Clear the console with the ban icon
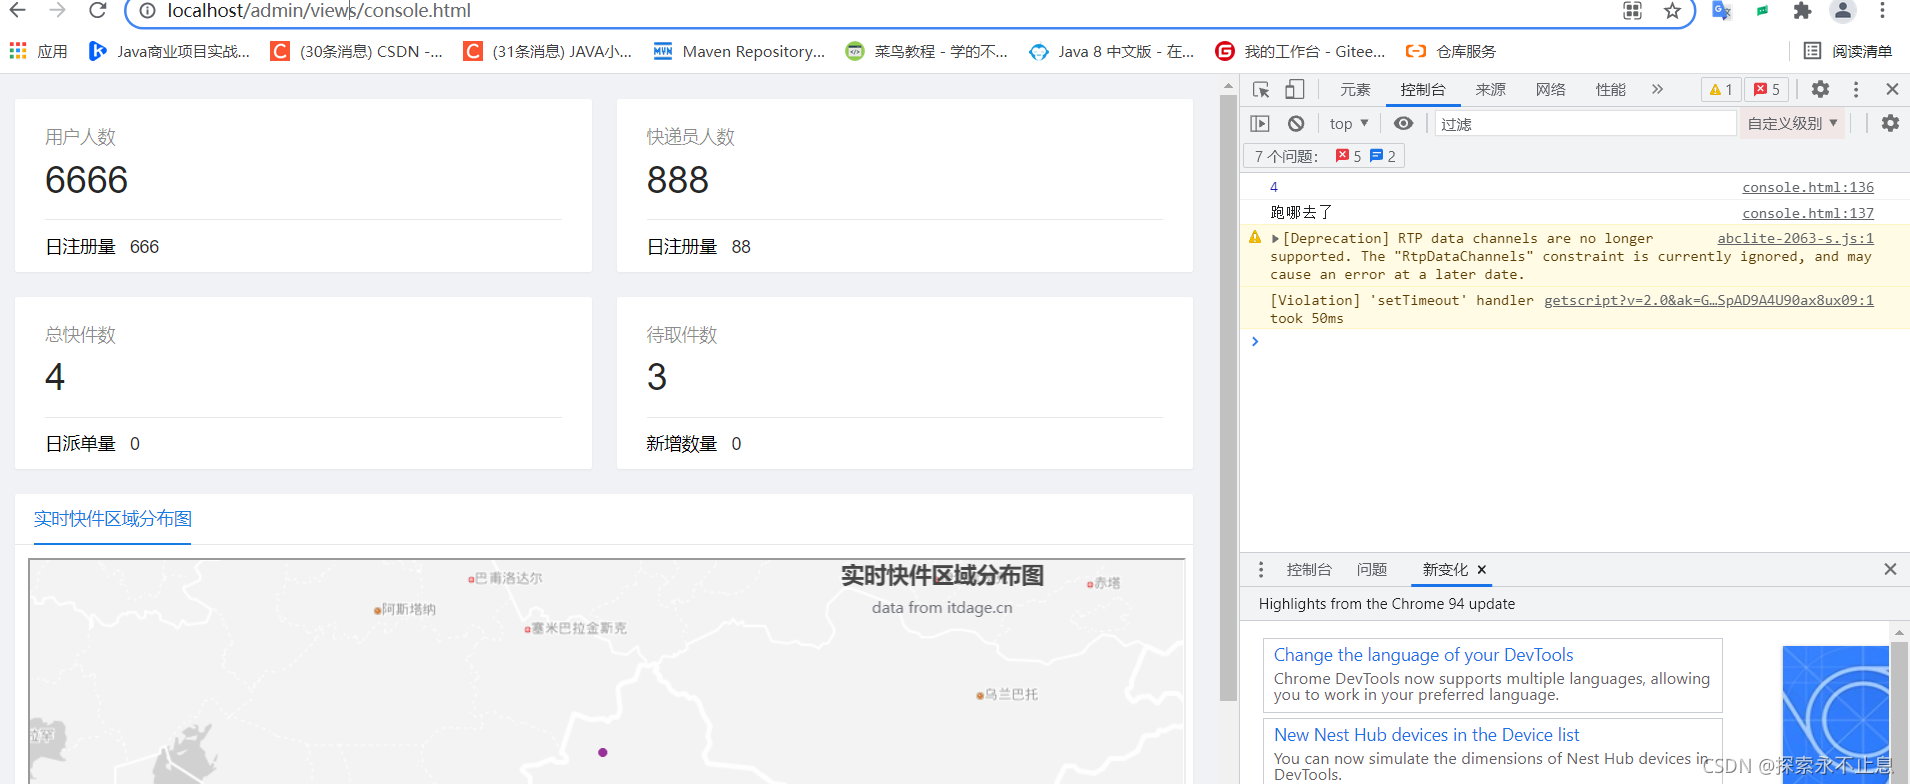 [1296, 123]
